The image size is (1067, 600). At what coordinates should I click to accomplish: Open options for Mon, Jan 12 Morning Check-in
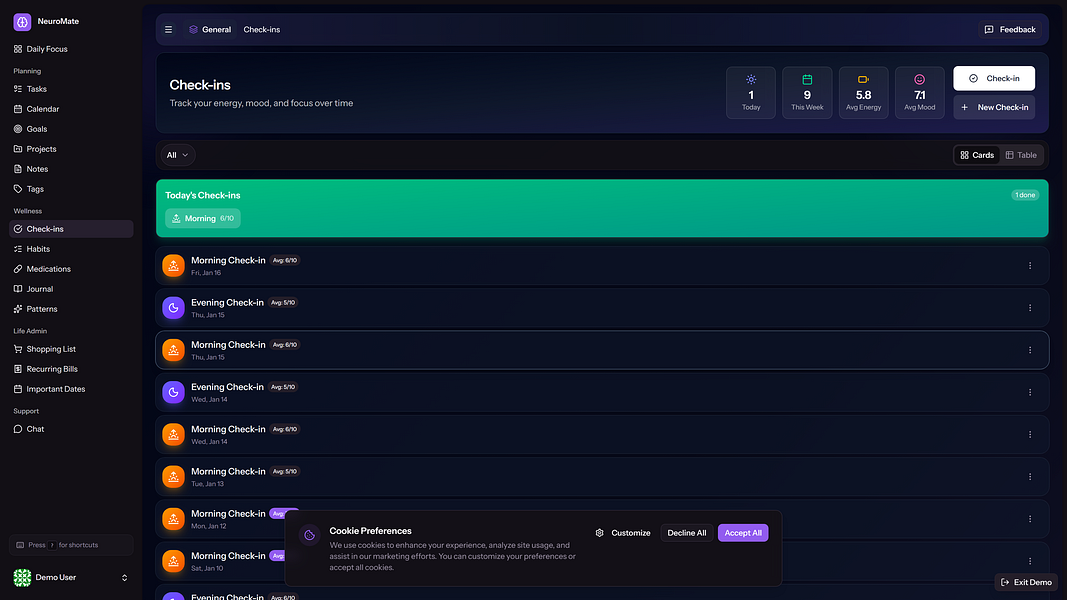click(1030, 519)
